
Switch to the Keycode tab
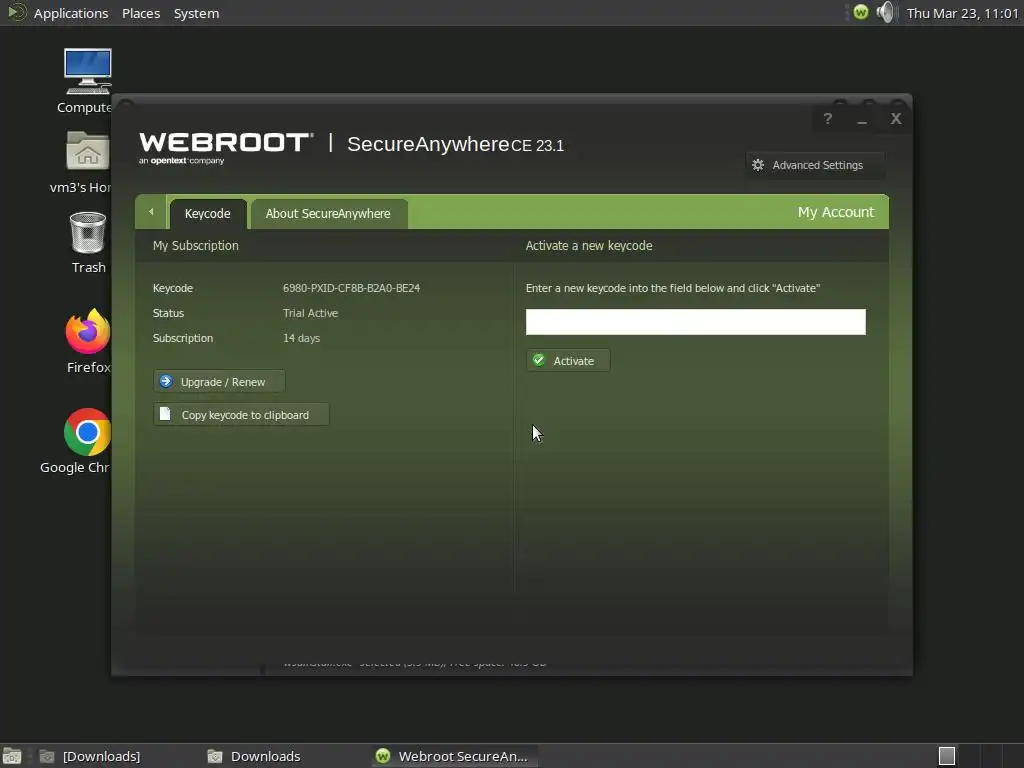208,214
